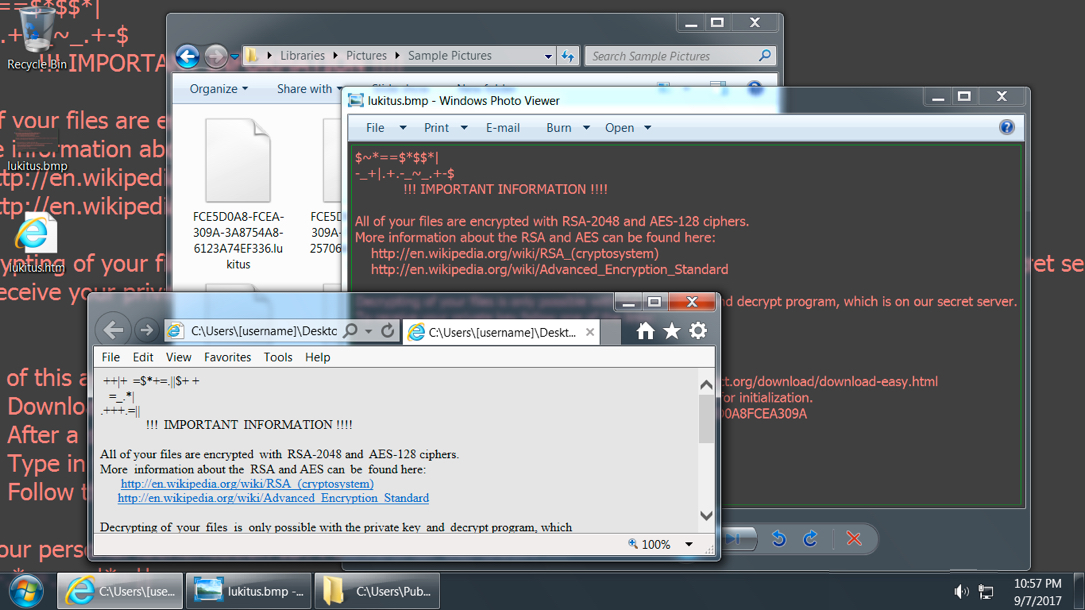Open the IE address autocomplete dropdown arrow

[369, 331]
